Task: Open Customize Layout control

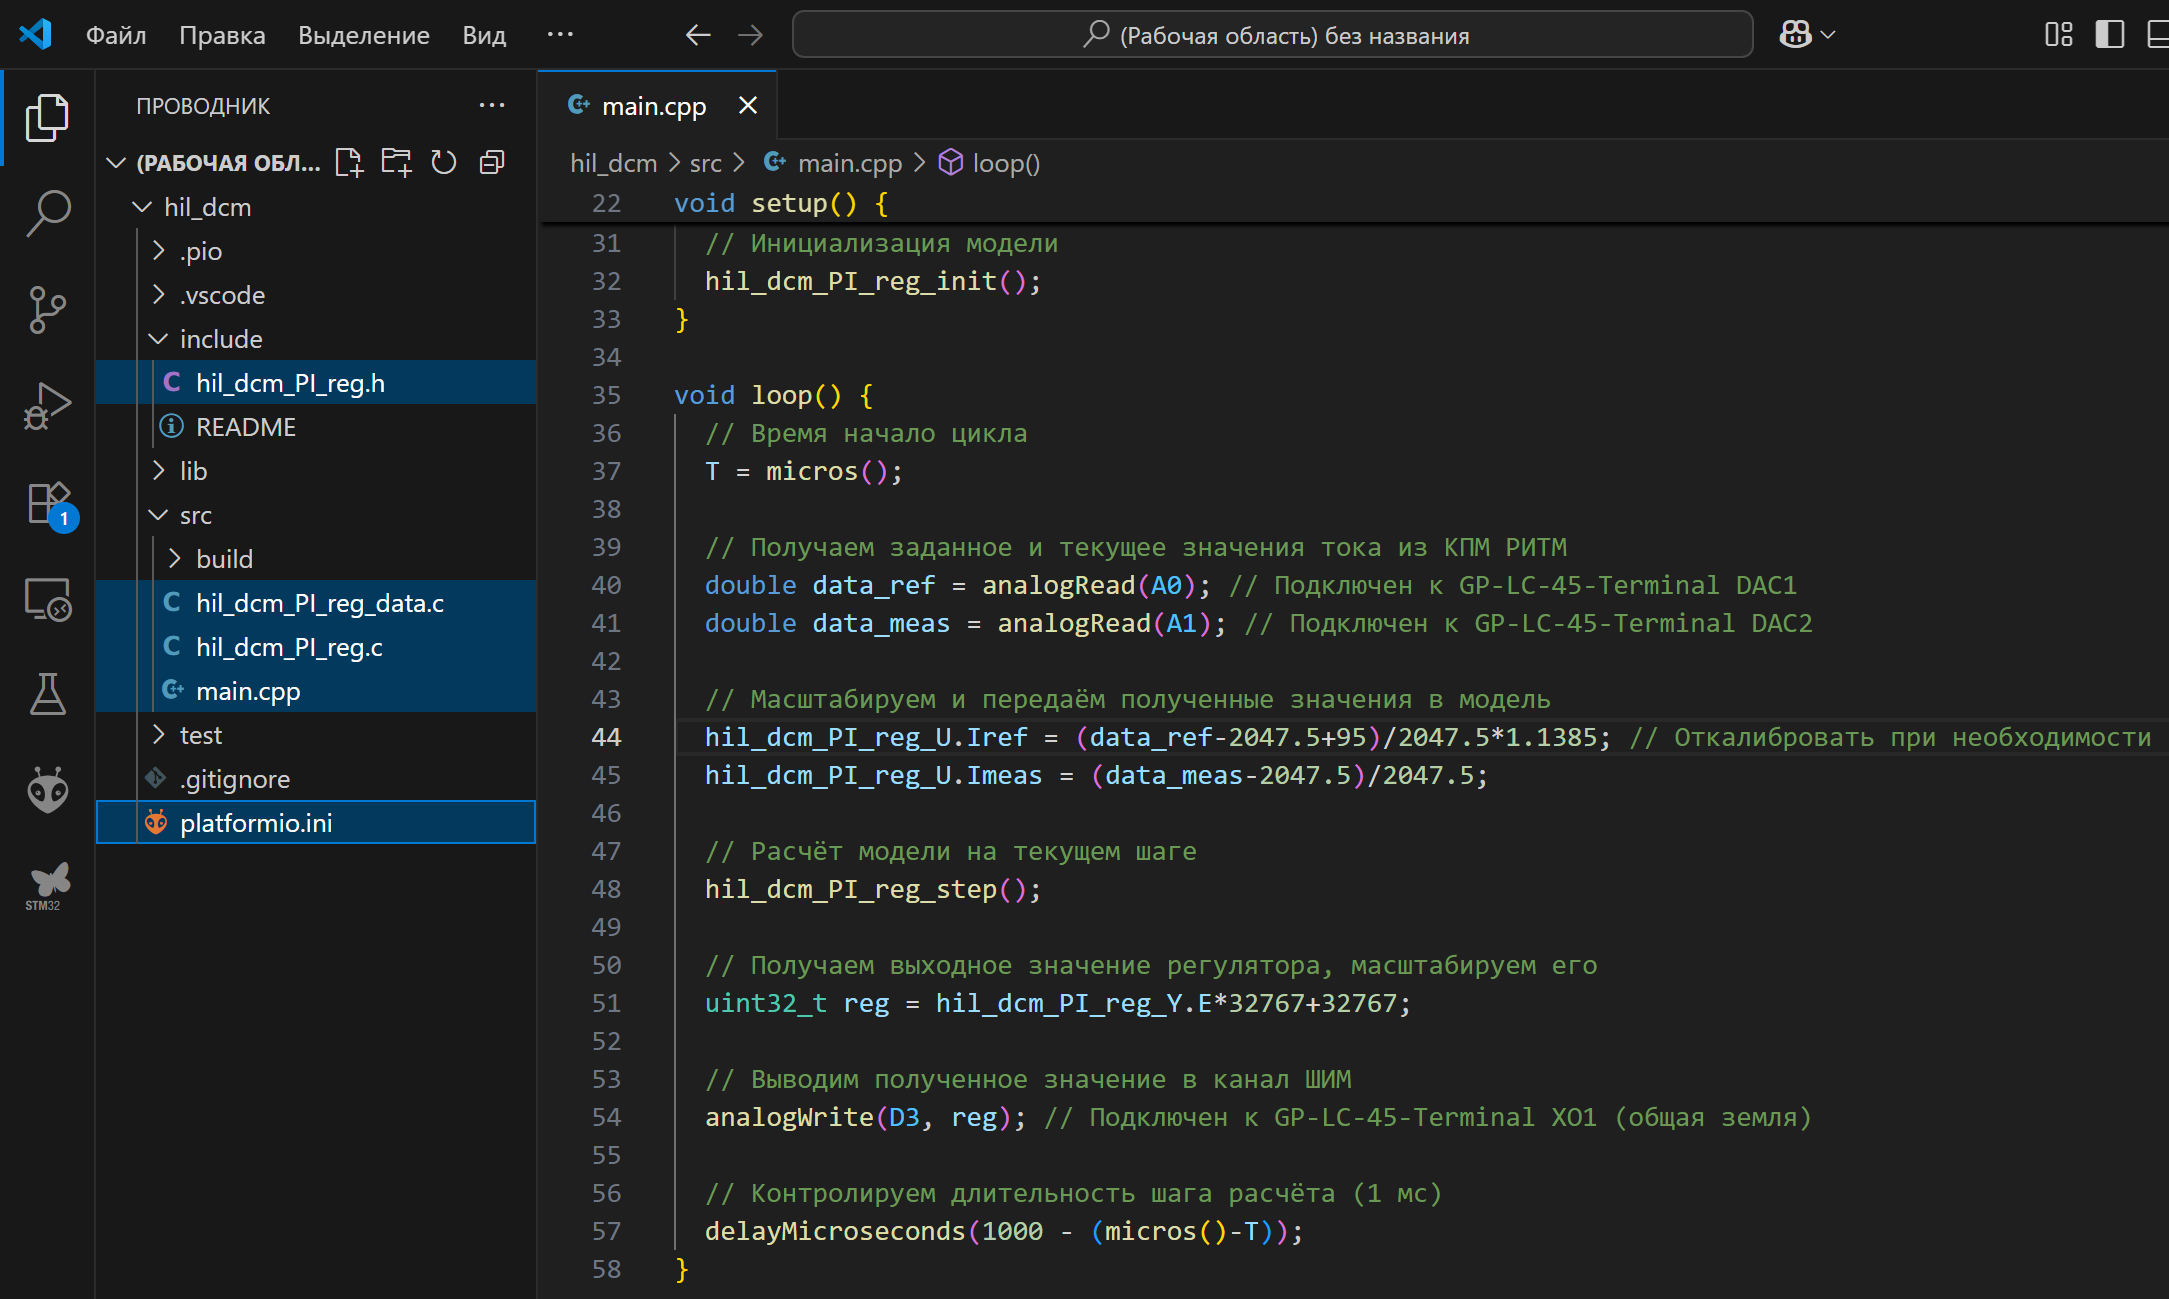Action: coord(2058,35)
